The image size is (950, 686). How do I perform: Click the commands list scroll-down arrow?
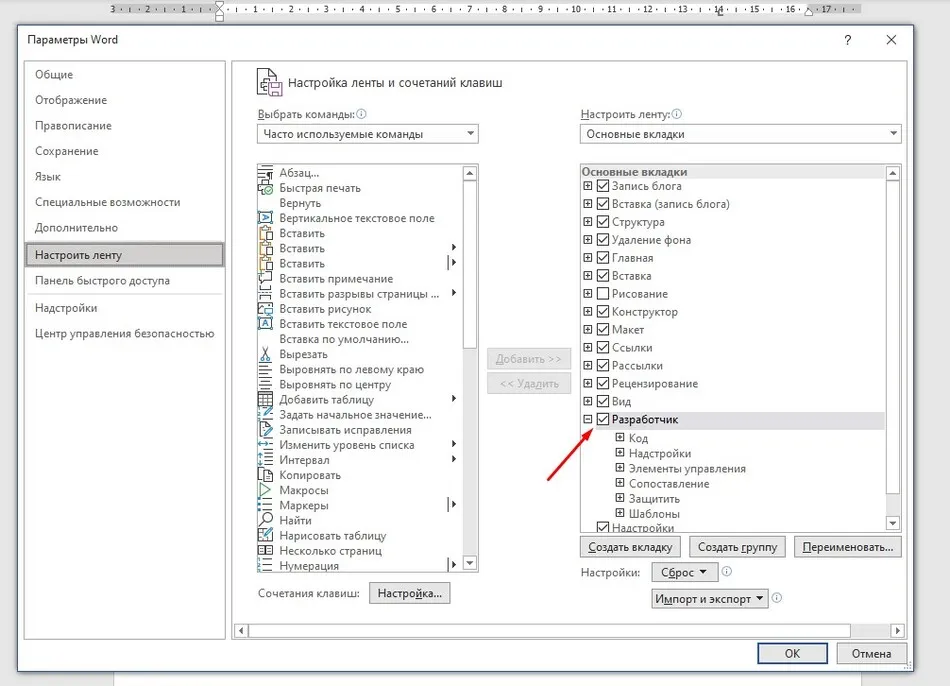click(470, 563)
